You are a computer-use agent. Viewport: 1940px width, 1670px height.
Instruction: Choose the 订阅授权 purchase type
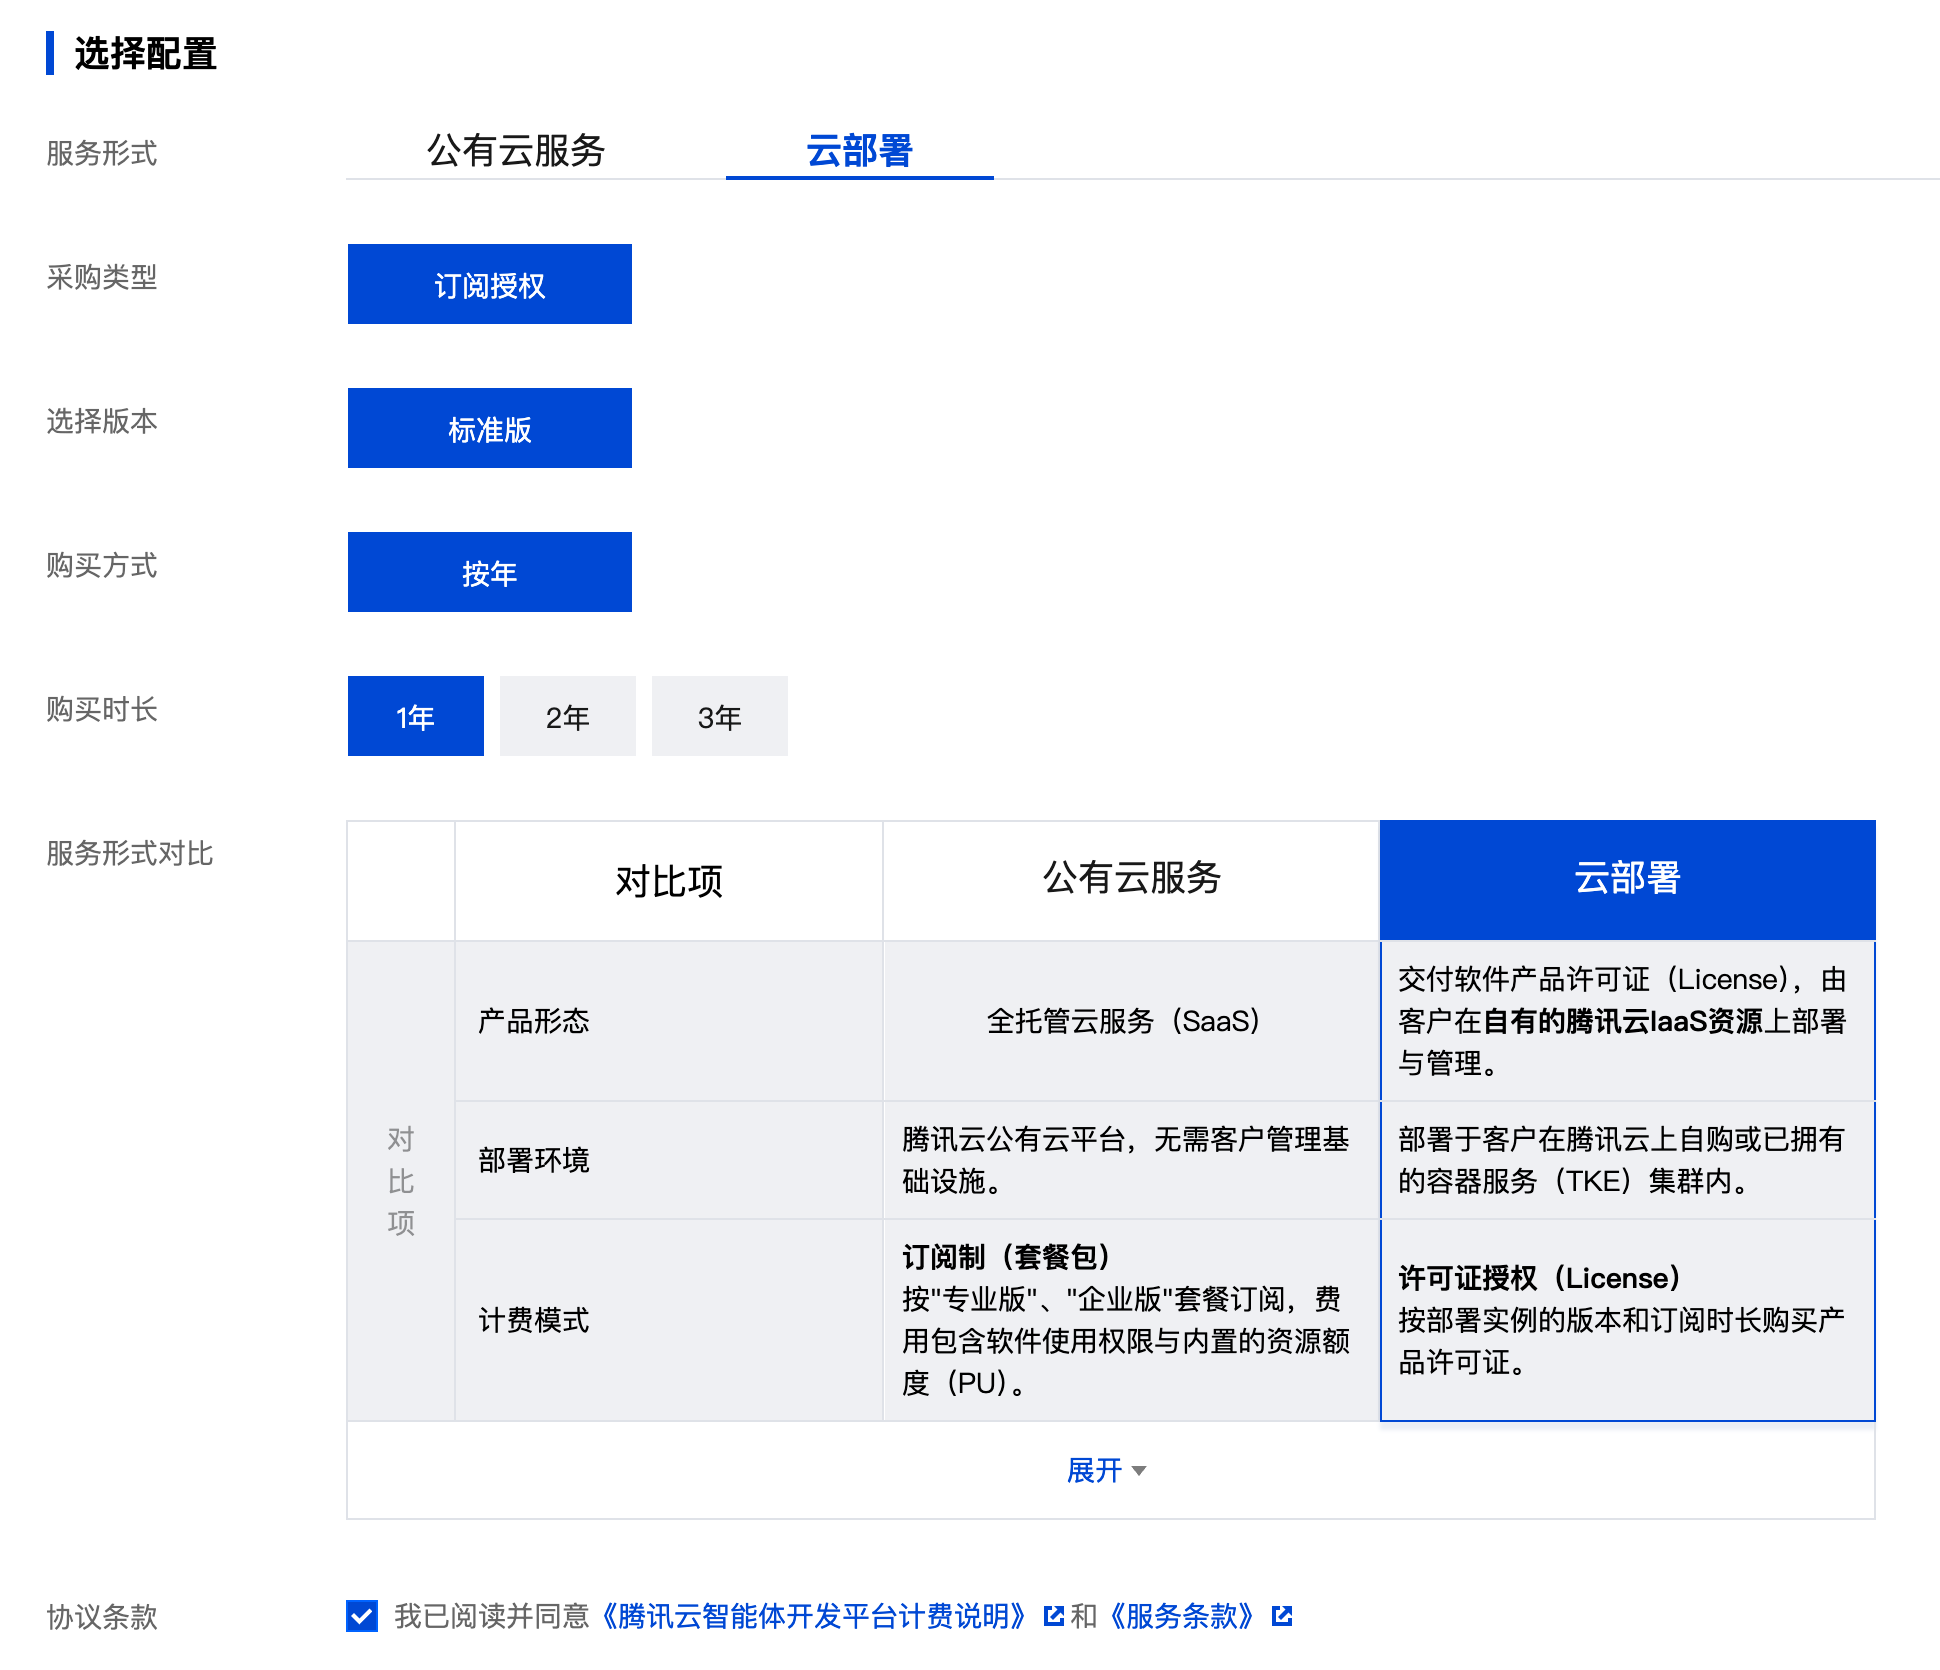pos(489,285)
